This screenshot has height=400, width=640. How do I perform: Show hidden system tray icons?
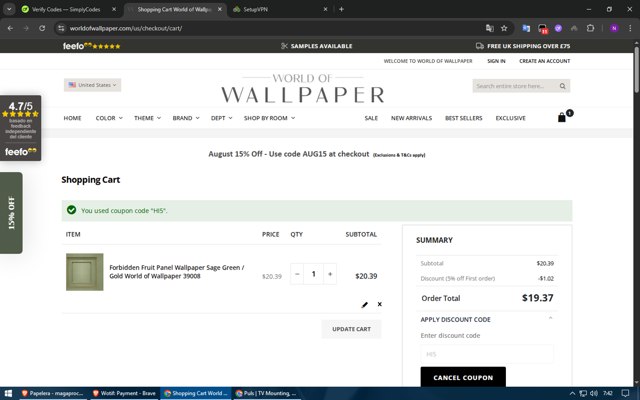tap(572, 393)
